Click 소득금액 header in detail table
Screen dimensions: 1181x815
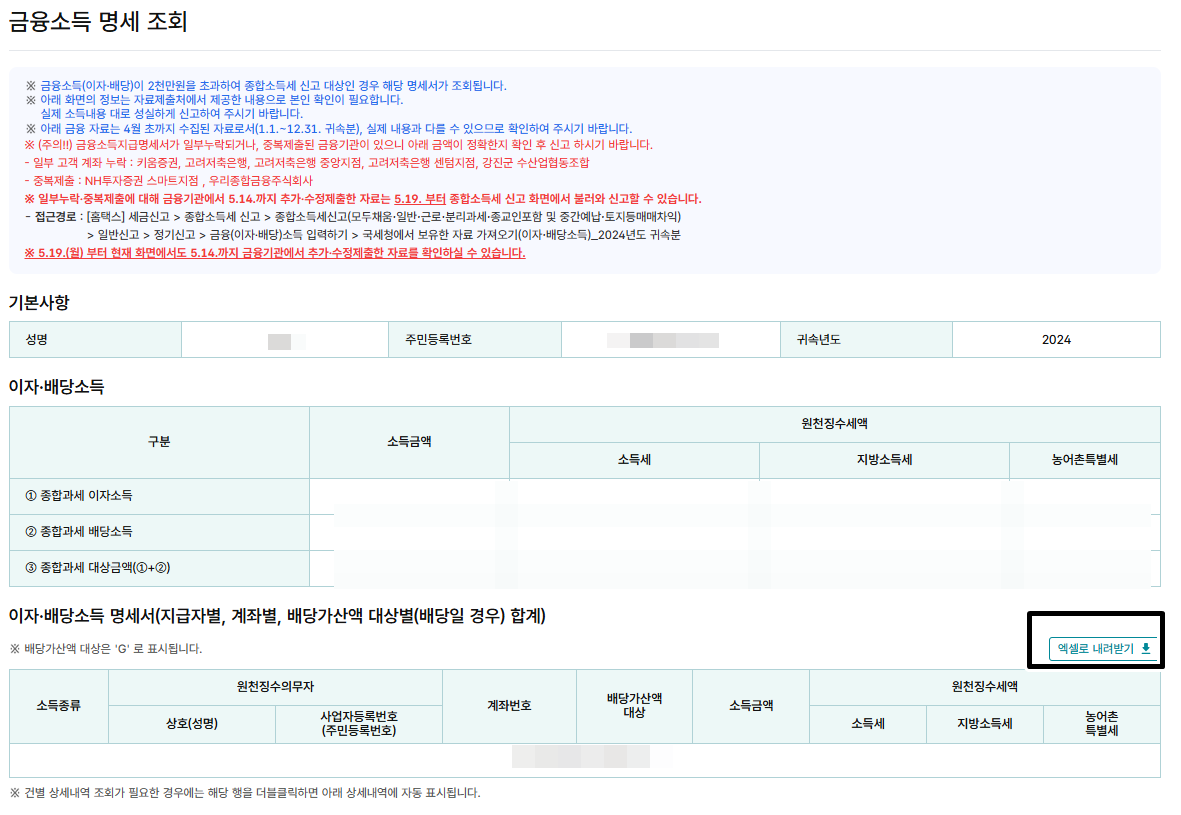(751, 706)
